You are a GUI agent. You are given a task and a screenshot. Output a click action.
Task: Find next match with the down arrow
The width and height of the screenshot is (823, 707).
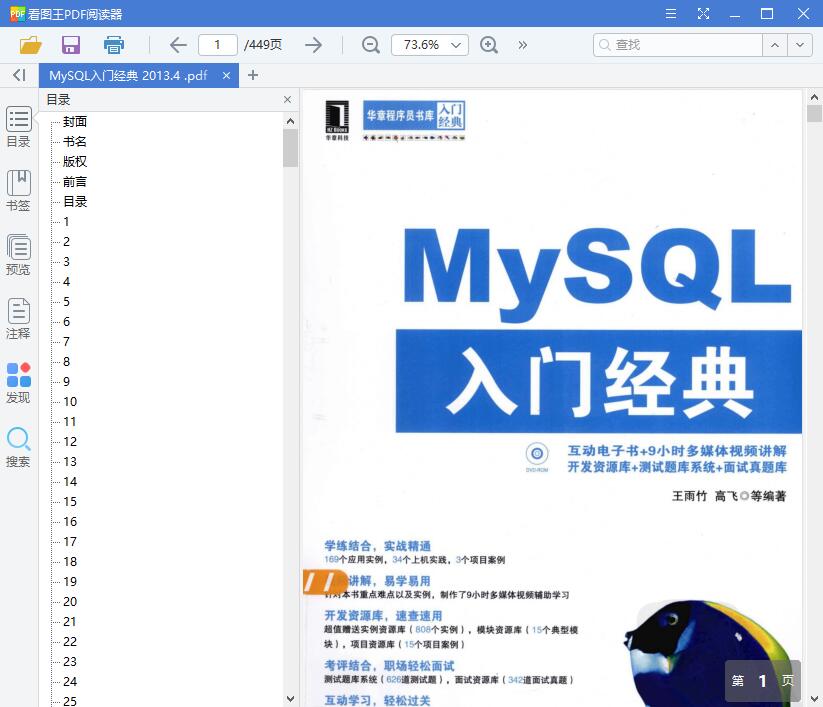click(x=799, y=45)
